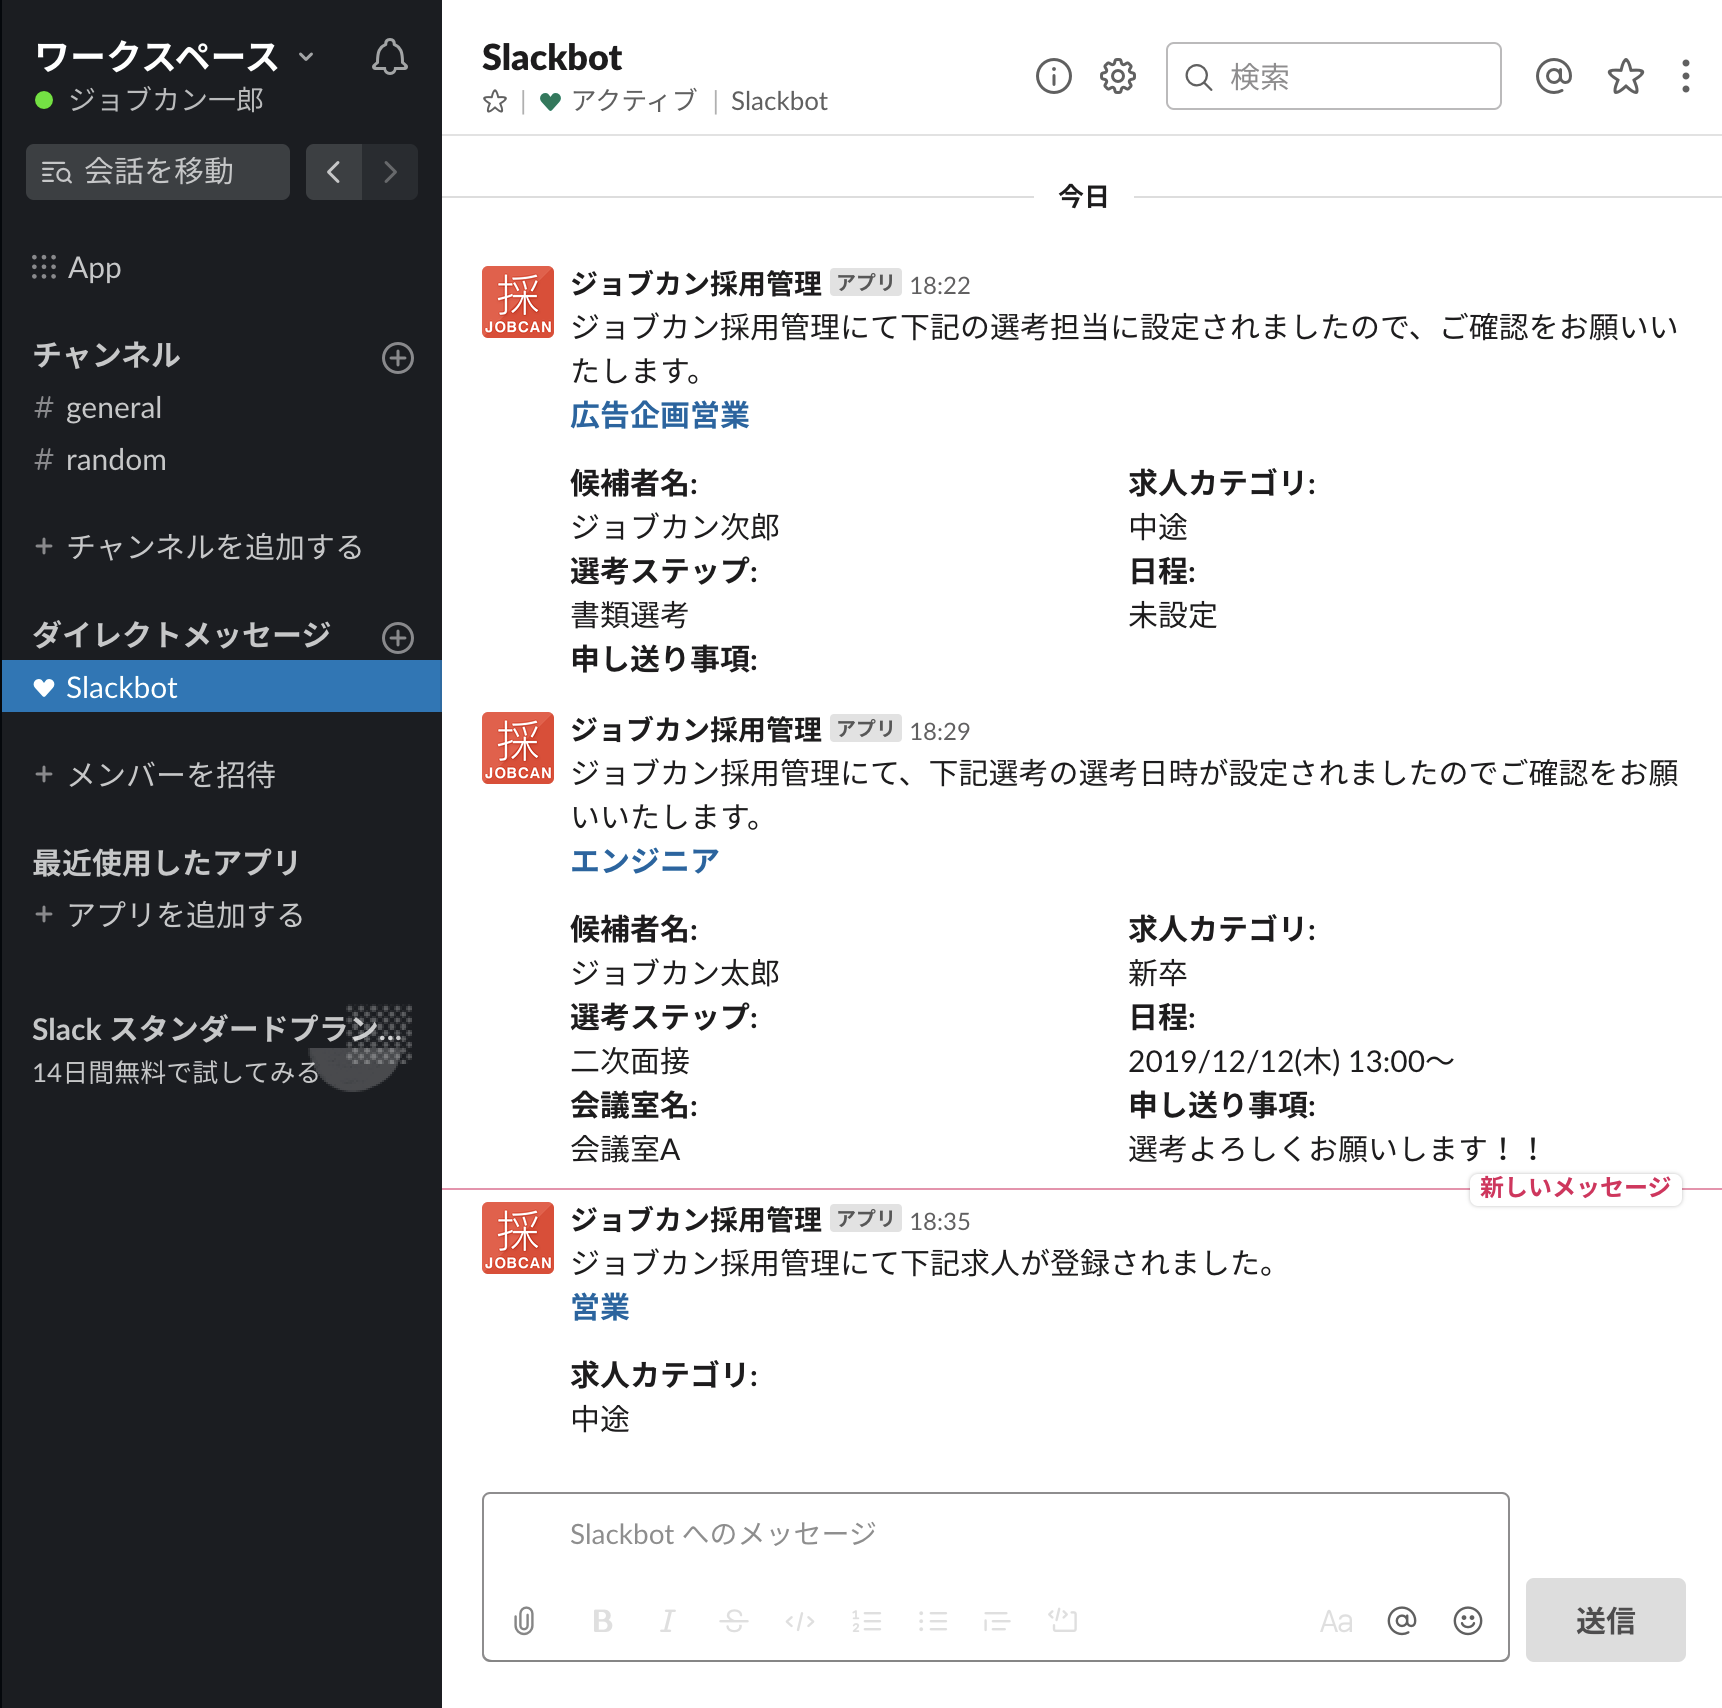Open the App section in sidebar
Viewport: 1722px width, 1708px height.
point(77,268)
